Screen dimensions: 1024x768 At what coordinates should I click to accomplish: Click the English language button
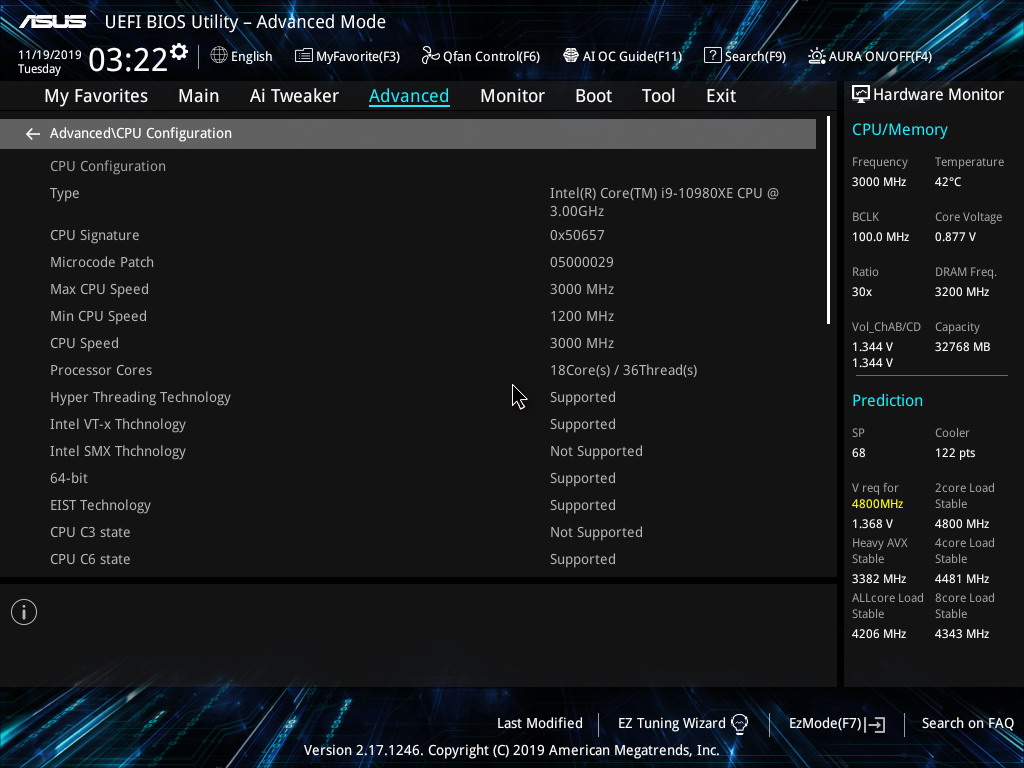click(251, 56)
